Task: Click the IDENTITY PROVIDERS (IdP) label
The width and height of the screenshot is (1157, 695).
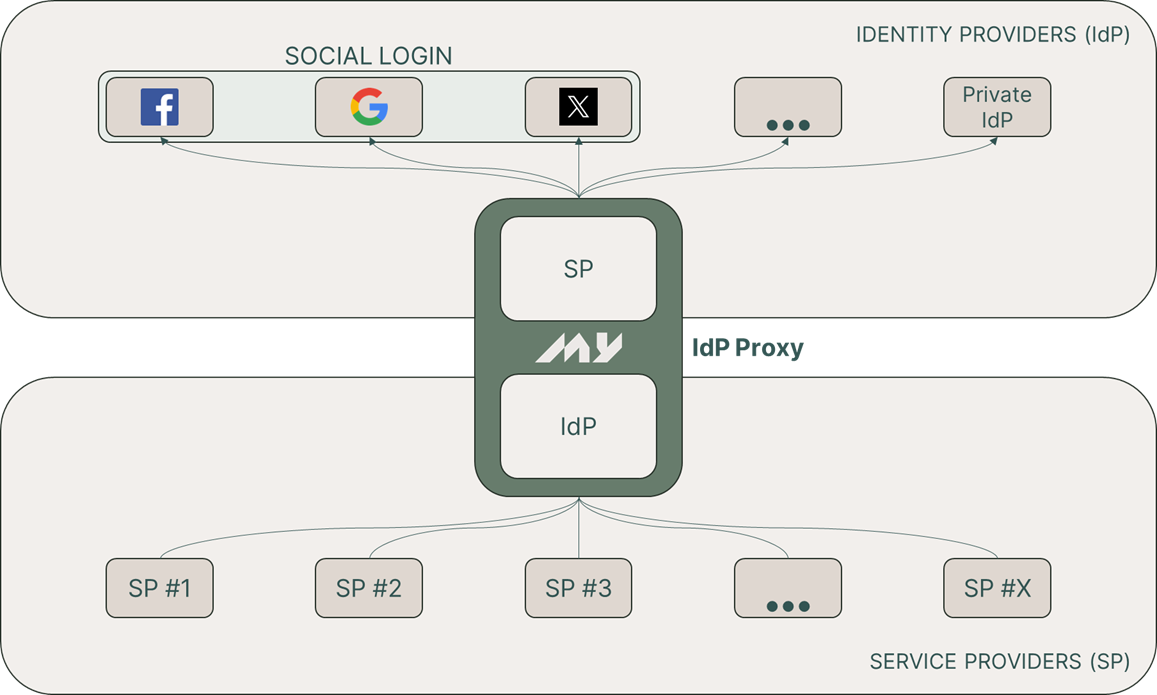Action: click(992, 35)
